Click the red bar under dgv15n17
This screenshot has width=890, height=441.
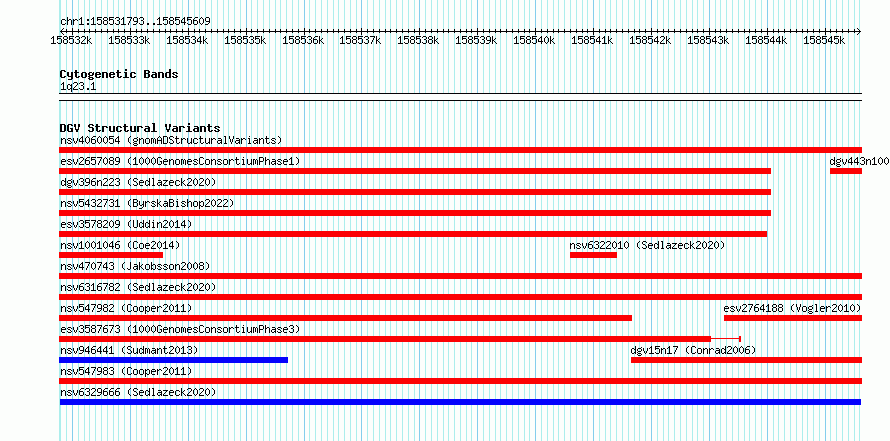[746, 360]
